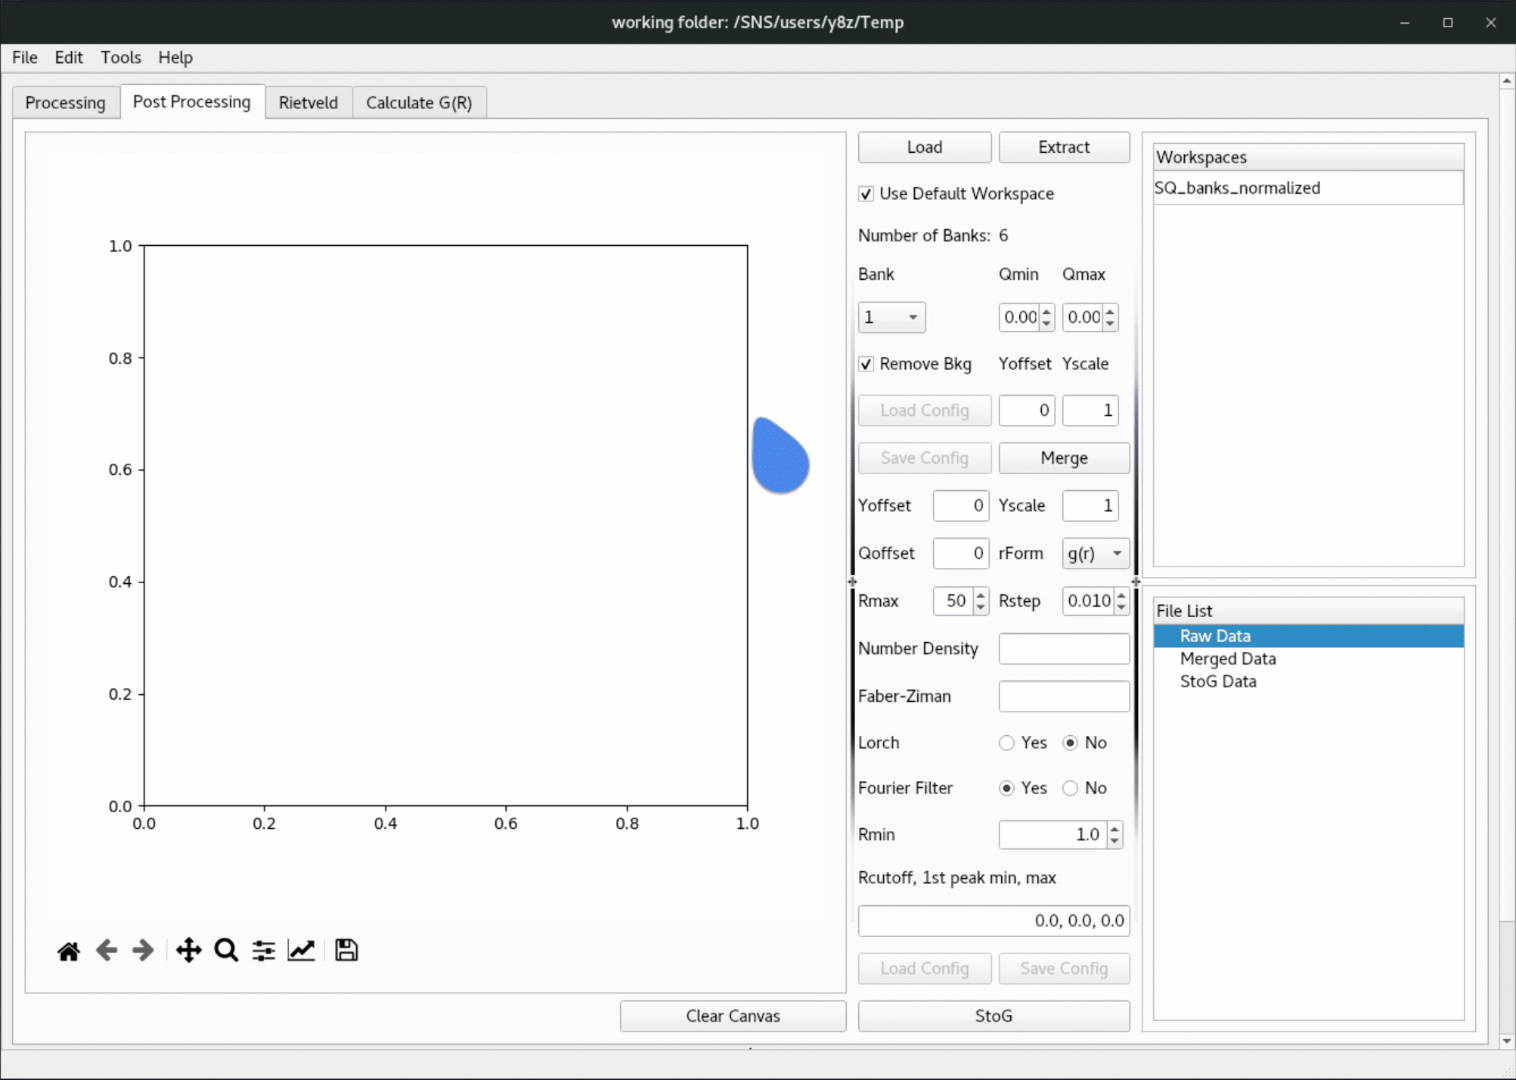Uncheck Use Default Workspace checkbox
This screenshot has height=1080, width=1516.
[x=866, y=194]
